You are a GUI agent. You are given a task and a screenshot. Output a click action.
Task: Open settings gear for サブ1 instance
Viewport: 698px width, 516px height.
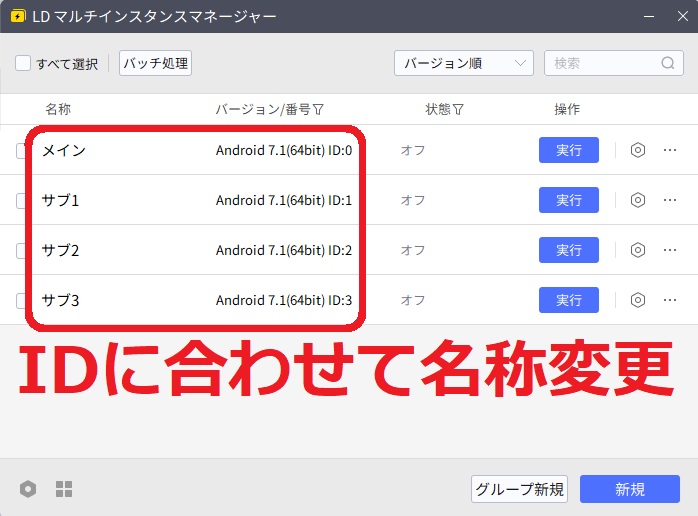click(x=638, y=200)
